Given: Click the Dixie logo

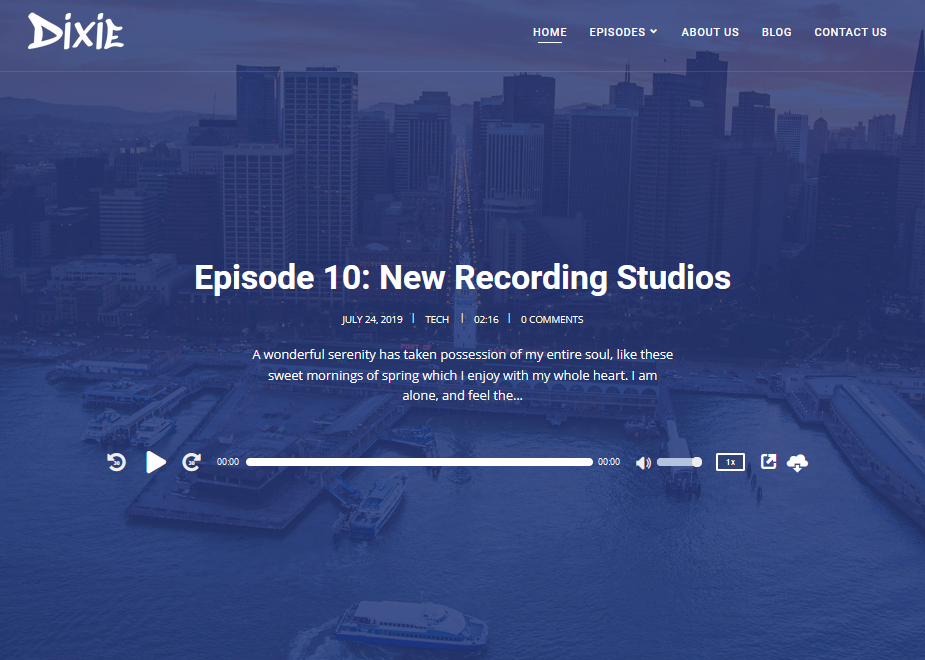Looking at the screenshot, I should coord(76,32).
